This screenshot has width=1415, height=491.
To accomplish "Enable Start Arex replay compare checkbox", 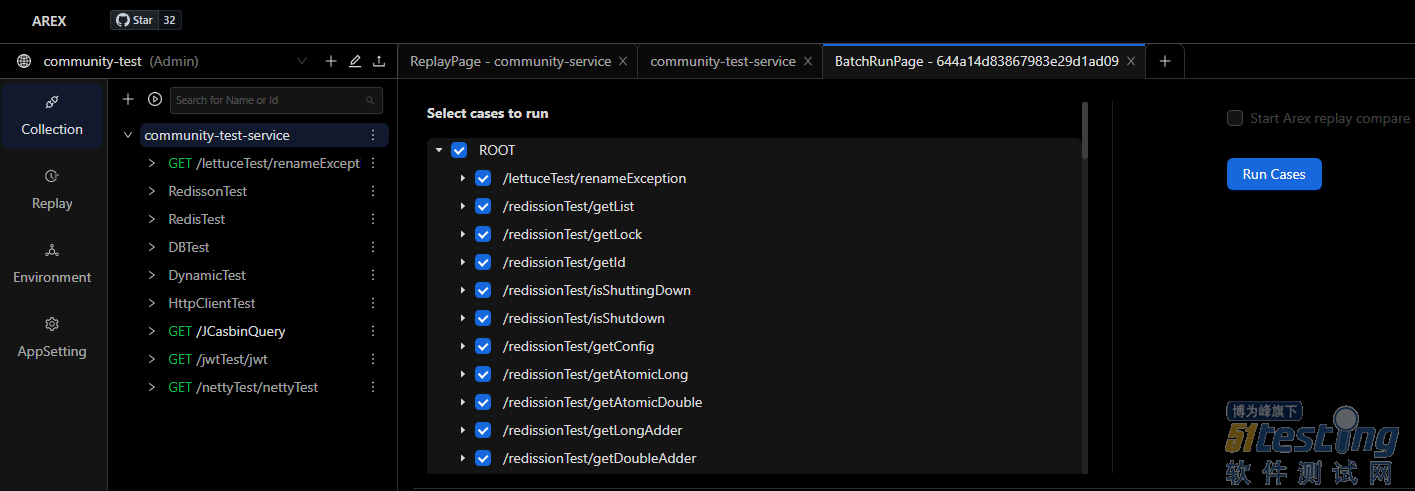I will (x=1235, y=118).
